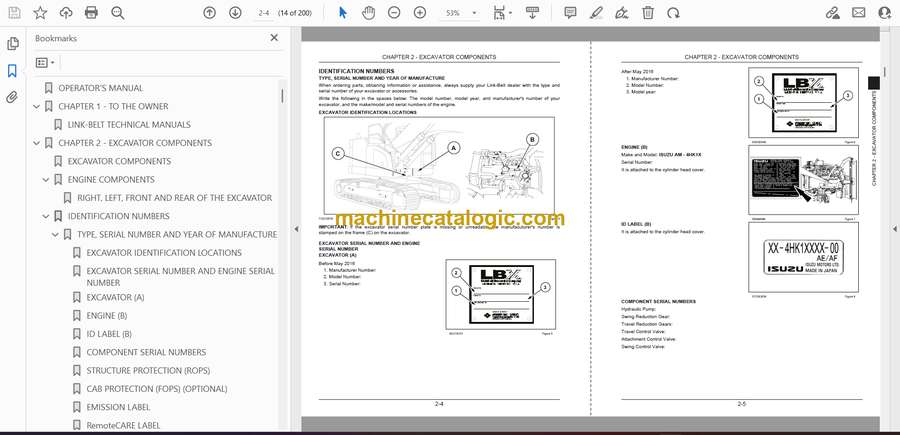Open the ENGINE (B) bookmark
900x435 pixels.
pos(106,316)
